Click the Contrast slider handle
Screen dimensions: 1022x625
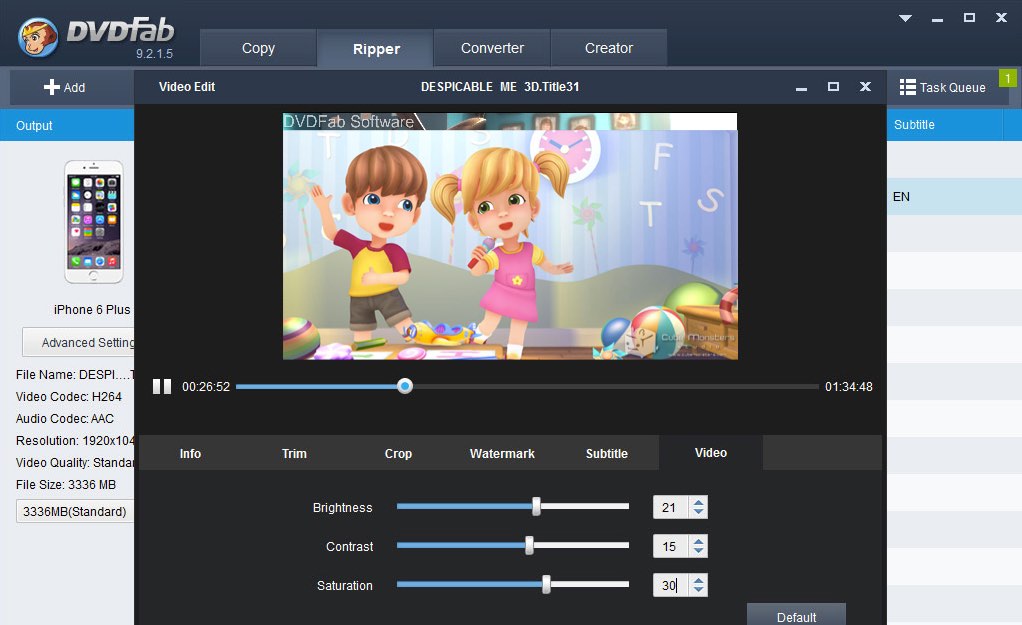coord(529,545)
